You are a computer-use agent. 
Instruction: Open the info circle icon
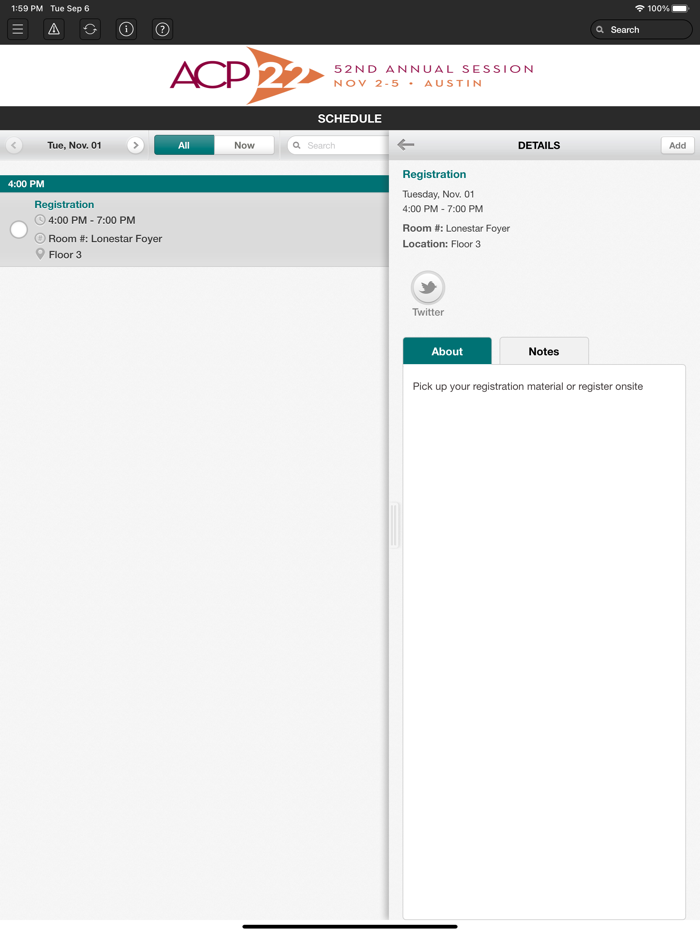pos(126,29)
